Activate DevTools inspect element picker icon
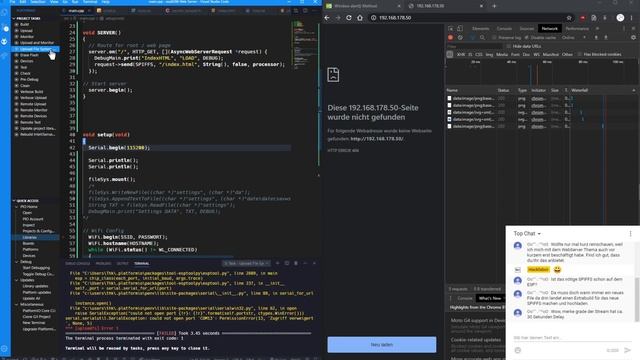The image size is (640, 360). click(451, 29)
